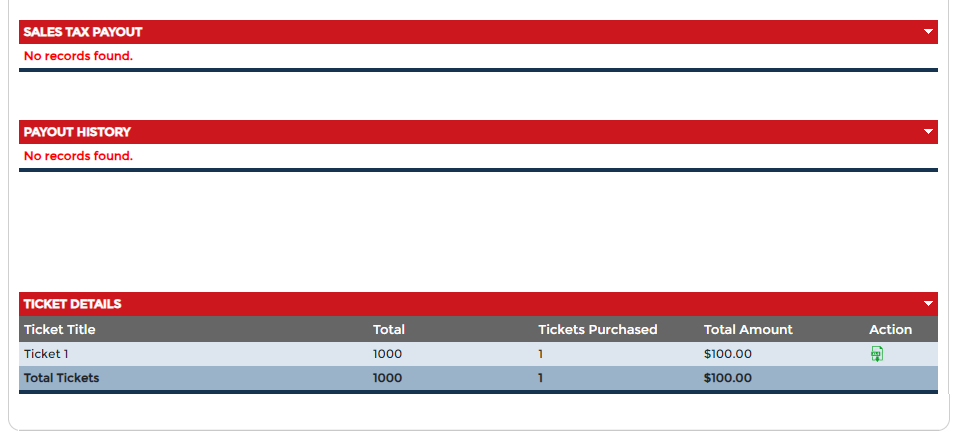Click Ticket 1's $100.00 amount
This screenshot has width=958, height=438.
coord(728,353)
